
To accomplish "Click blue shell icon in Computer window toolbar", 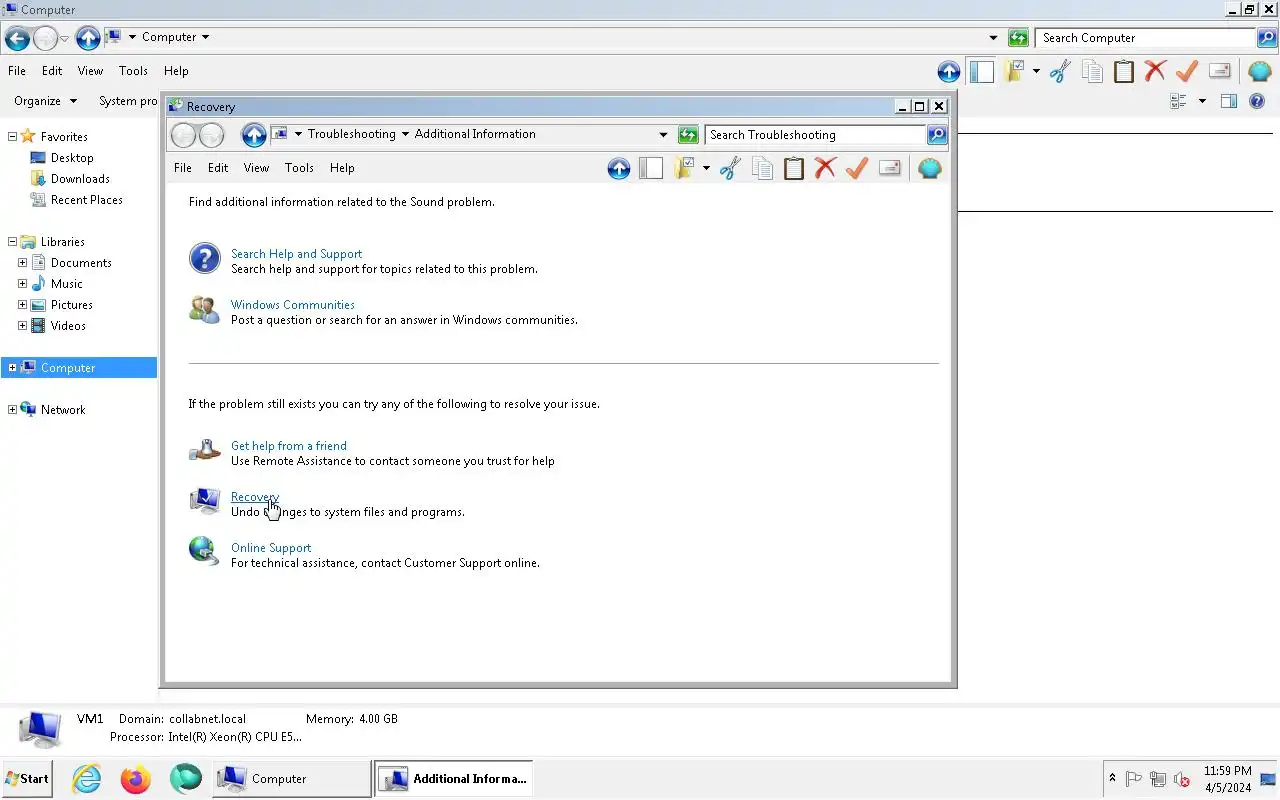I will (1260, 71).
